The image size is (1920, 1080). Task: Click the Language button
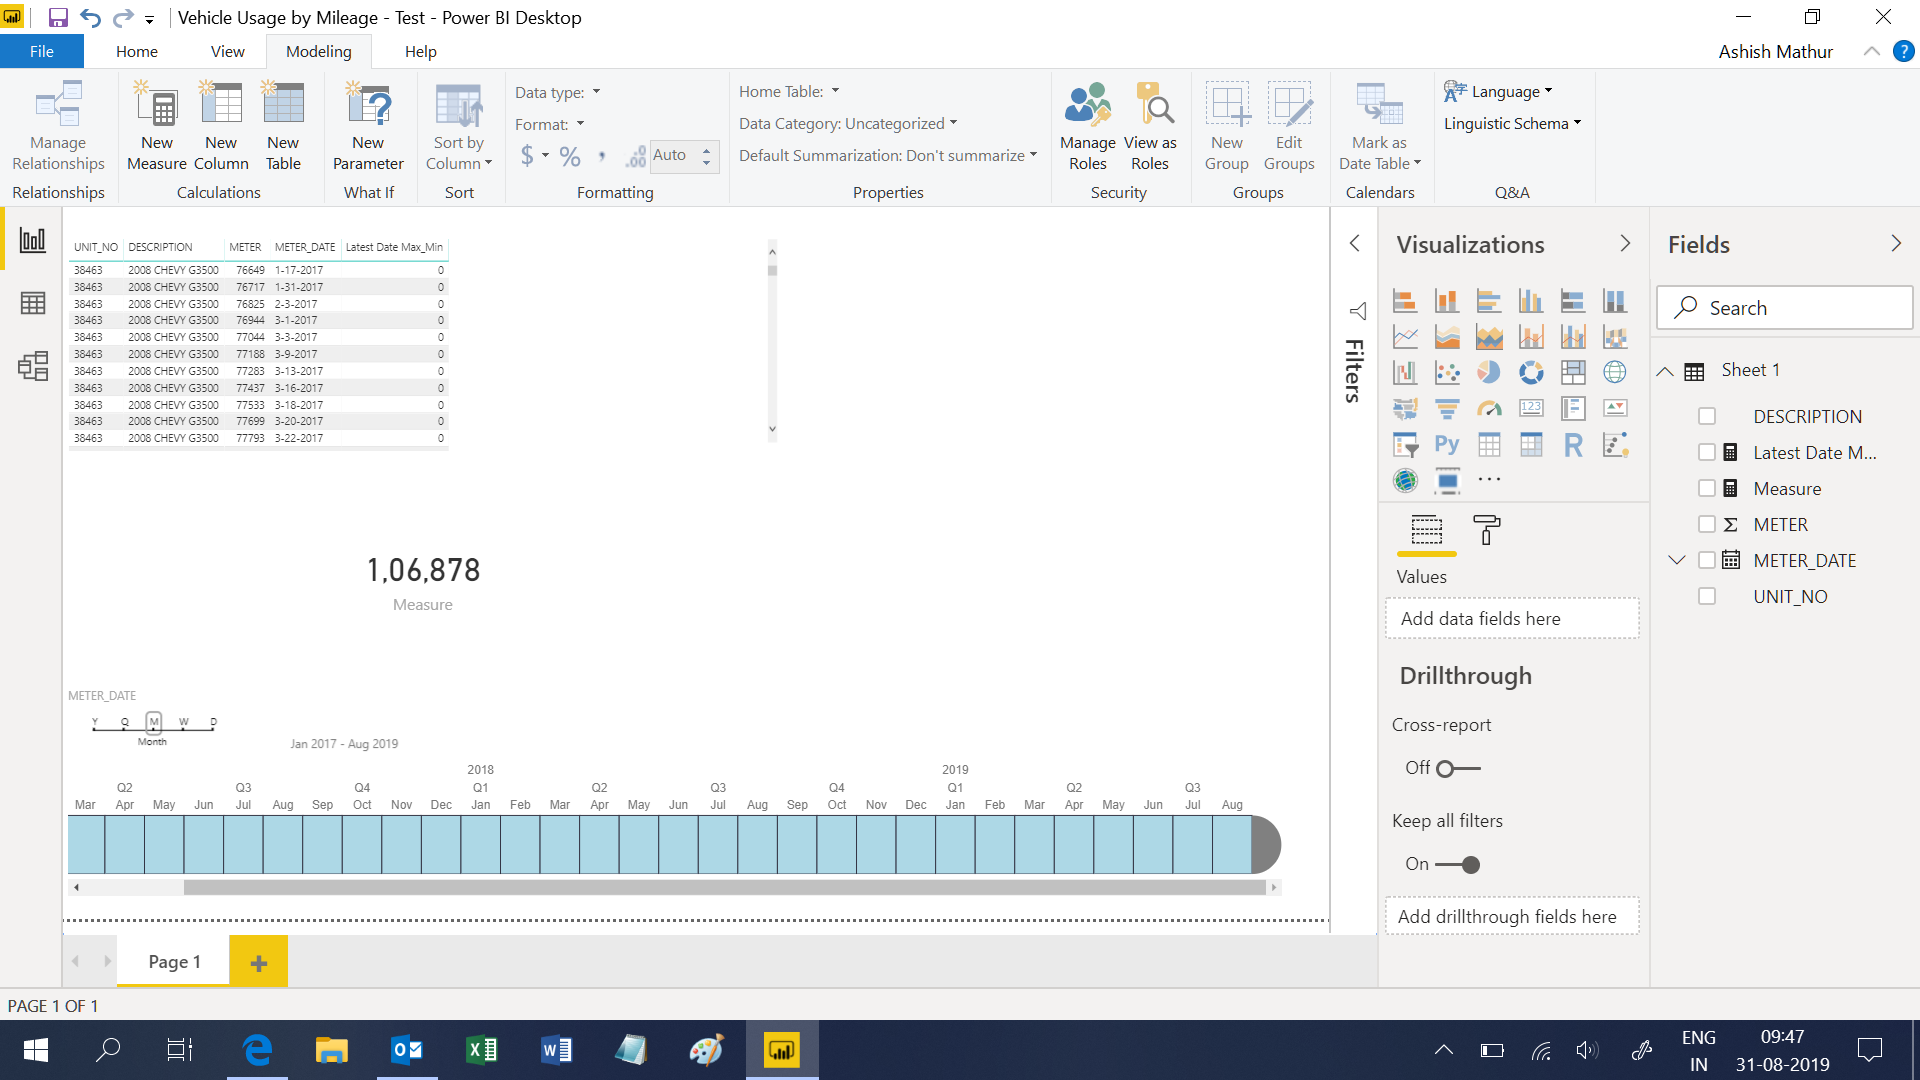tap(1498, 92)
